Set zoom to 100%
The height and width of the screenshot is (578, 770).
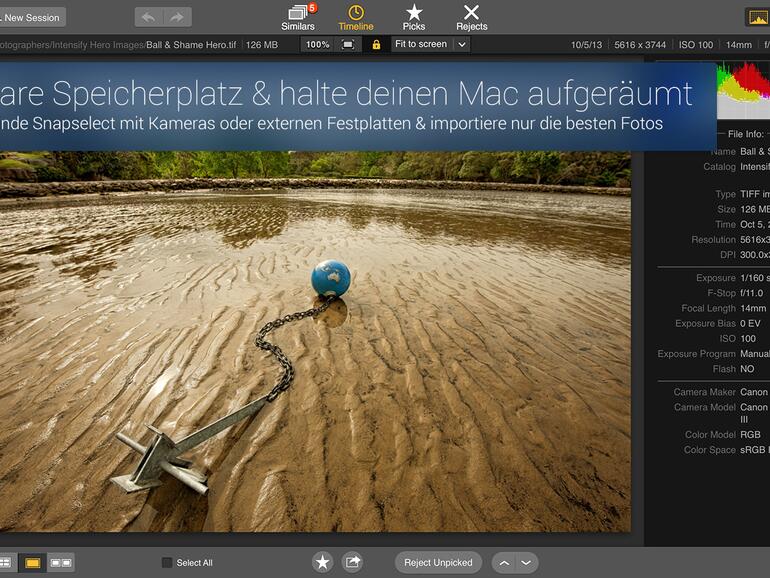317,45
